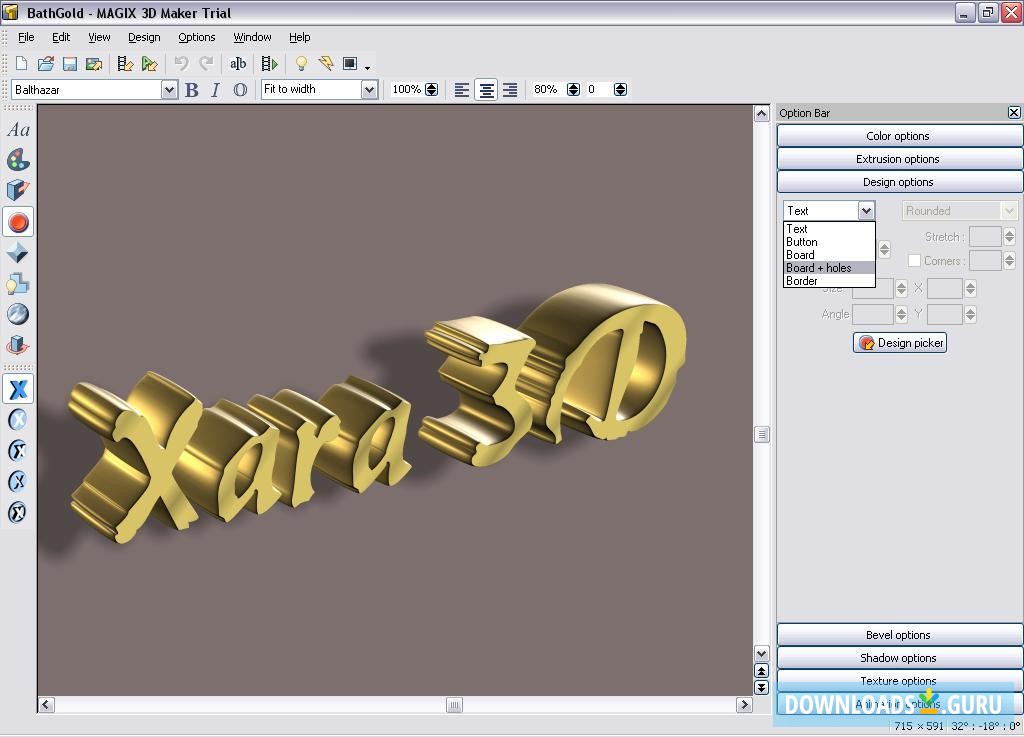The image size is (1024, 737).
Task: Click the 100% font size field
Action: click(x=406, y=90)
